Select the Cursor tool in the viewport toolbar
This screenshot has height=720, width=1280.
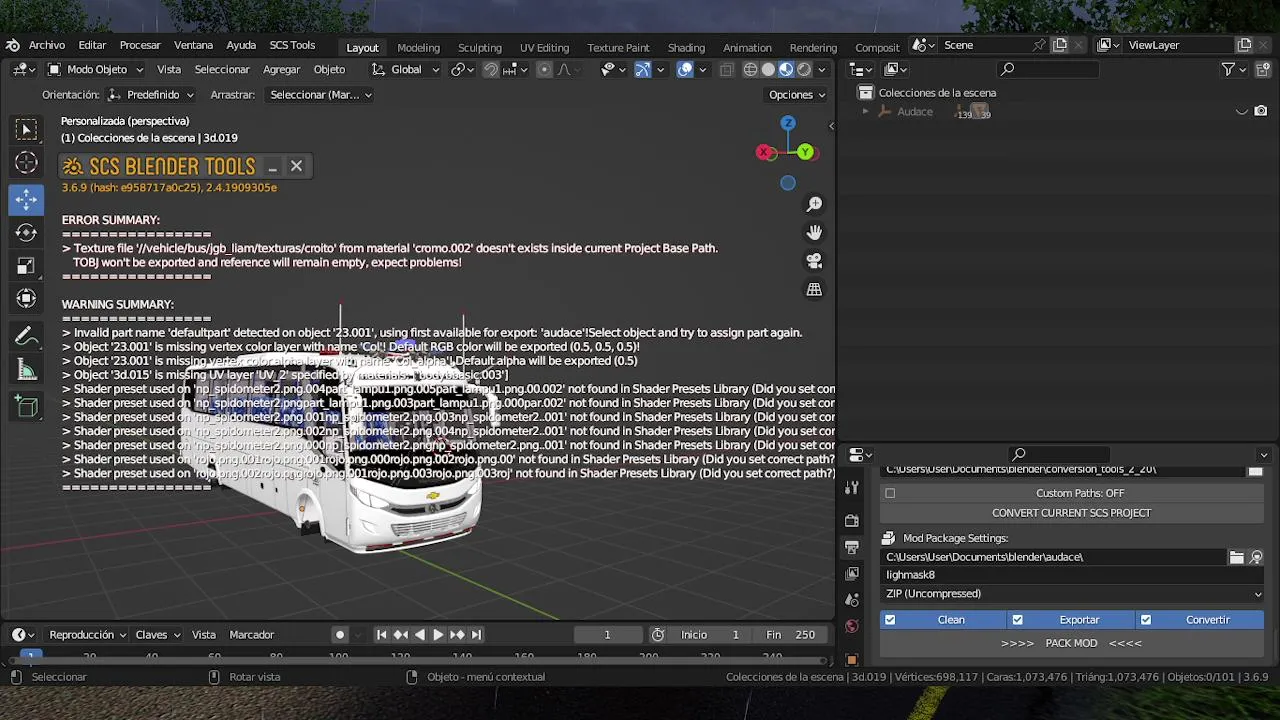click(26, 163)
